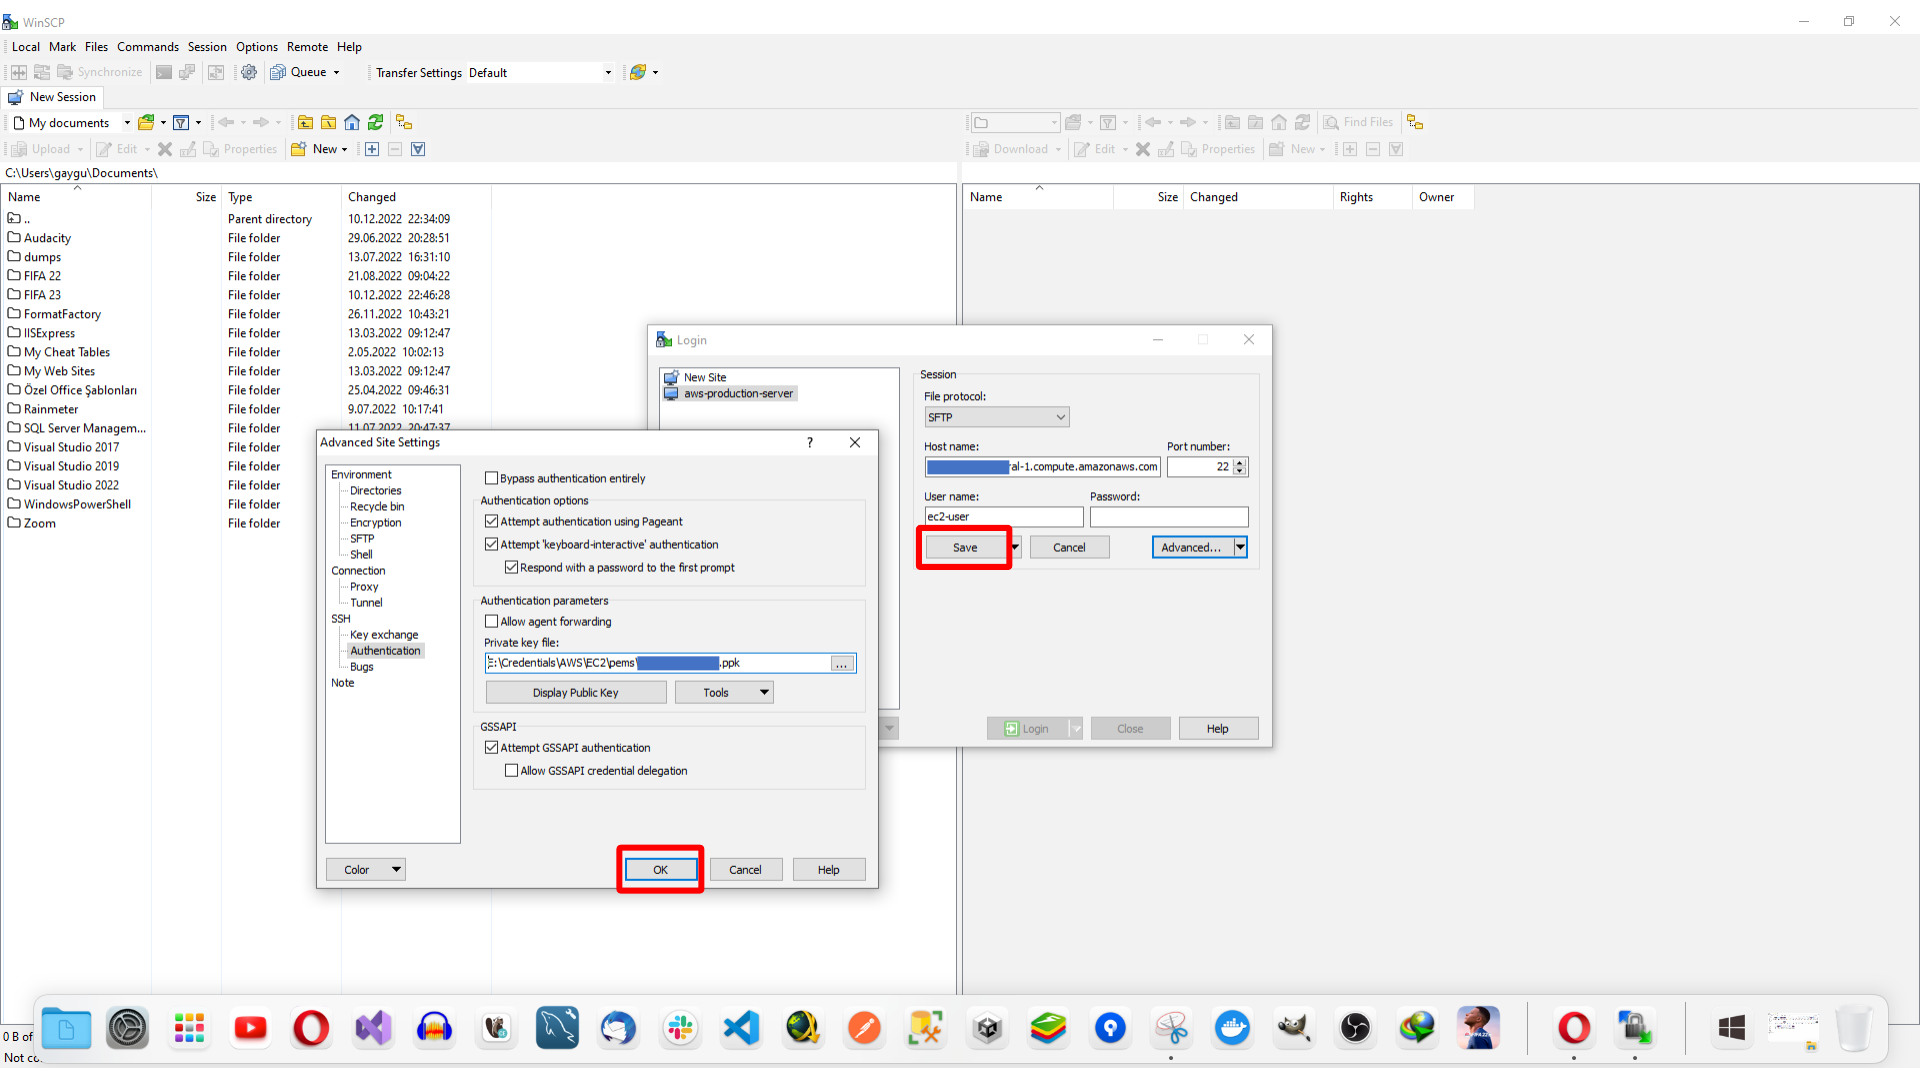Click Save in the Login dialog
Image resolution: width=1921 pixels, height=1080 pixels.
point(965,547)
